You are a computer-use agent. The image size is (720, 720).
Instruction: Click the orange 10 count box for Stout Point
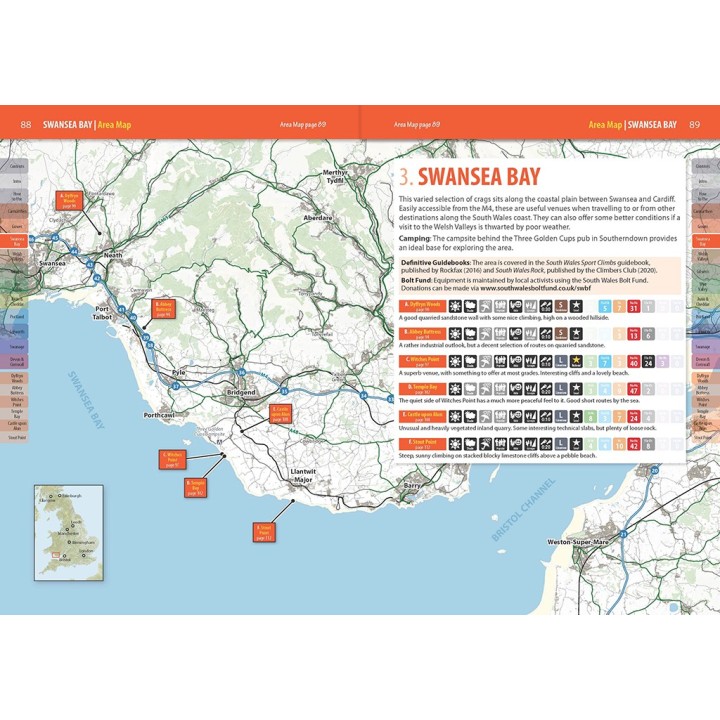coord(619,444)
